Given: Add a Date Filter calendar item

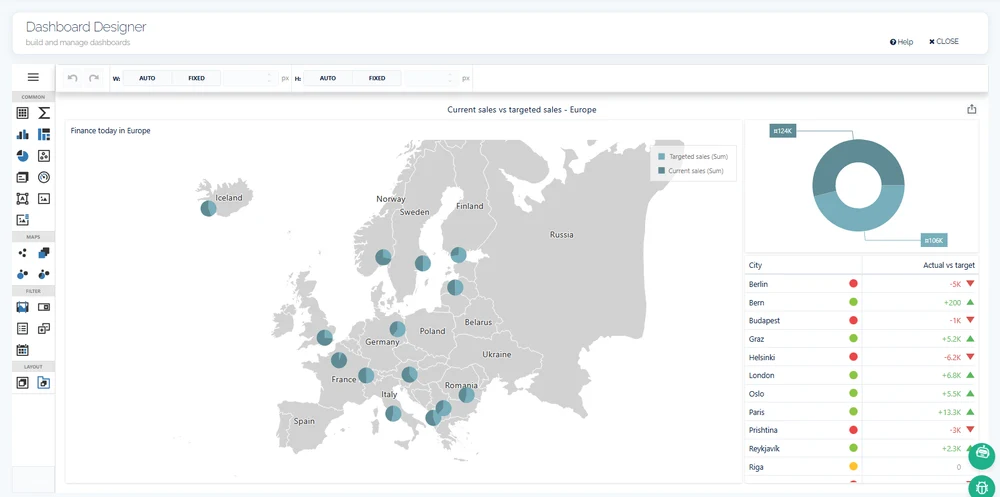Looking at the screenshot, I should [x=22, y=350].
